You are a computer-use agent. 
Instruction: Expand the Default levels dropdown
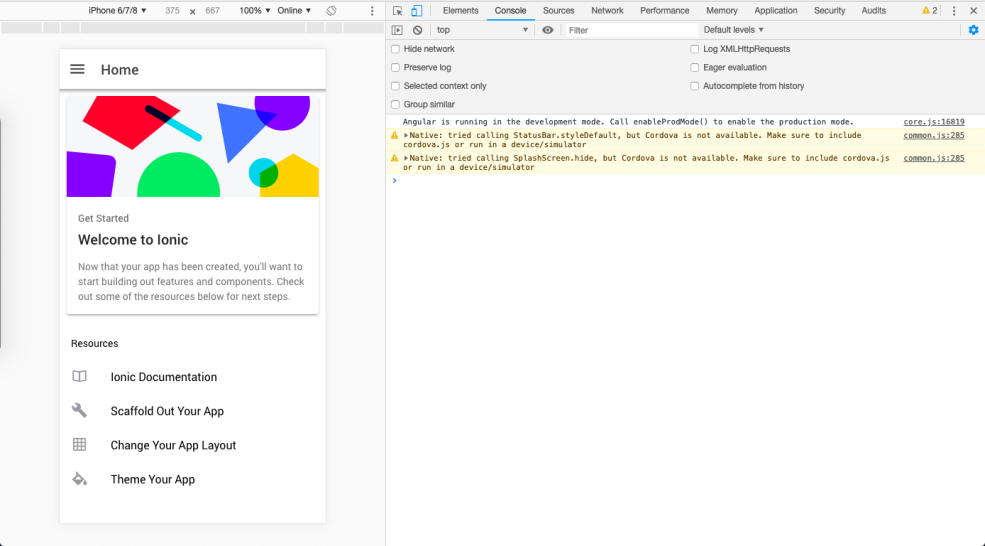tap(733, 30)
